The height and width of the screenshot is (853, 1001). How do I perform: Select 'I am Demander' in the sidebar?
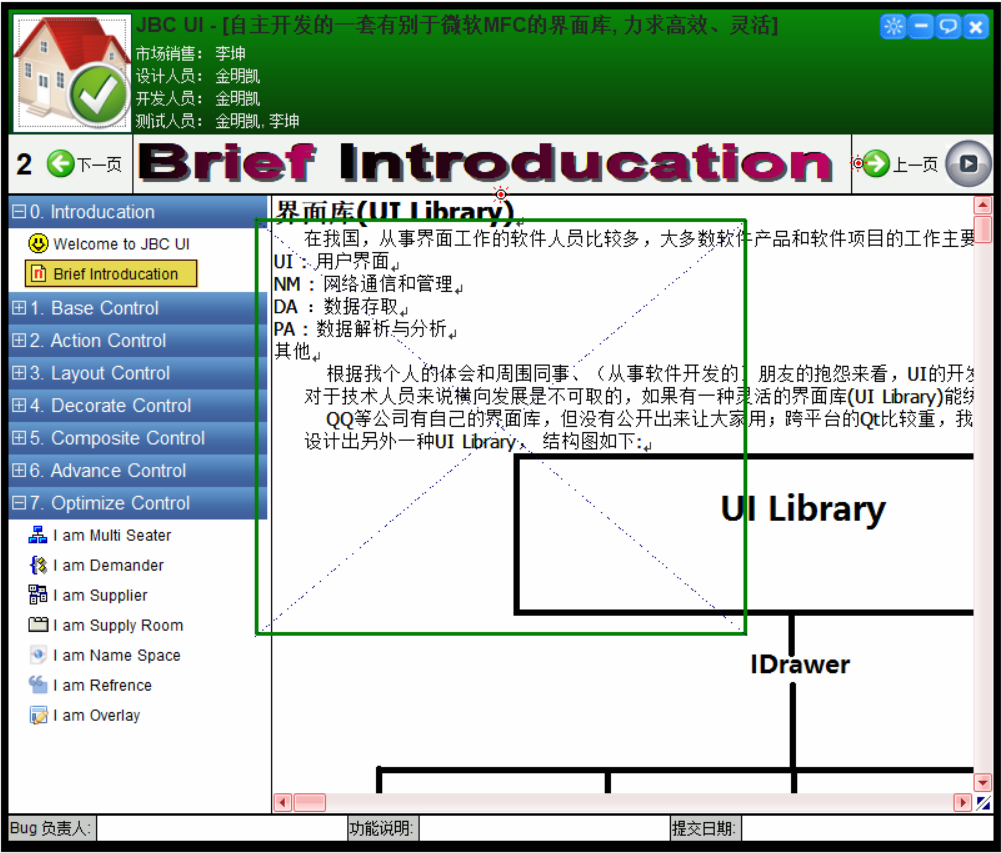click(x=108, y=565)
